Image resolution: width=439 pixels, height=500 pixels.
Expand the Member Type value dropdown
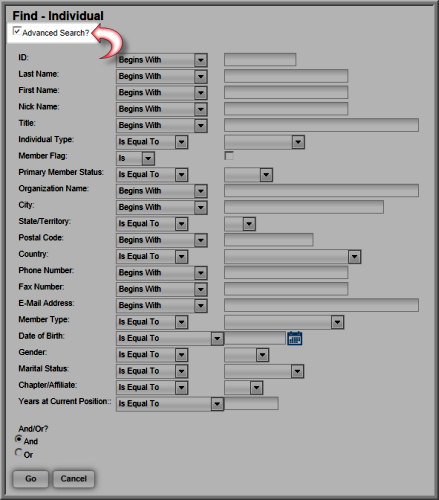(284, 322)
